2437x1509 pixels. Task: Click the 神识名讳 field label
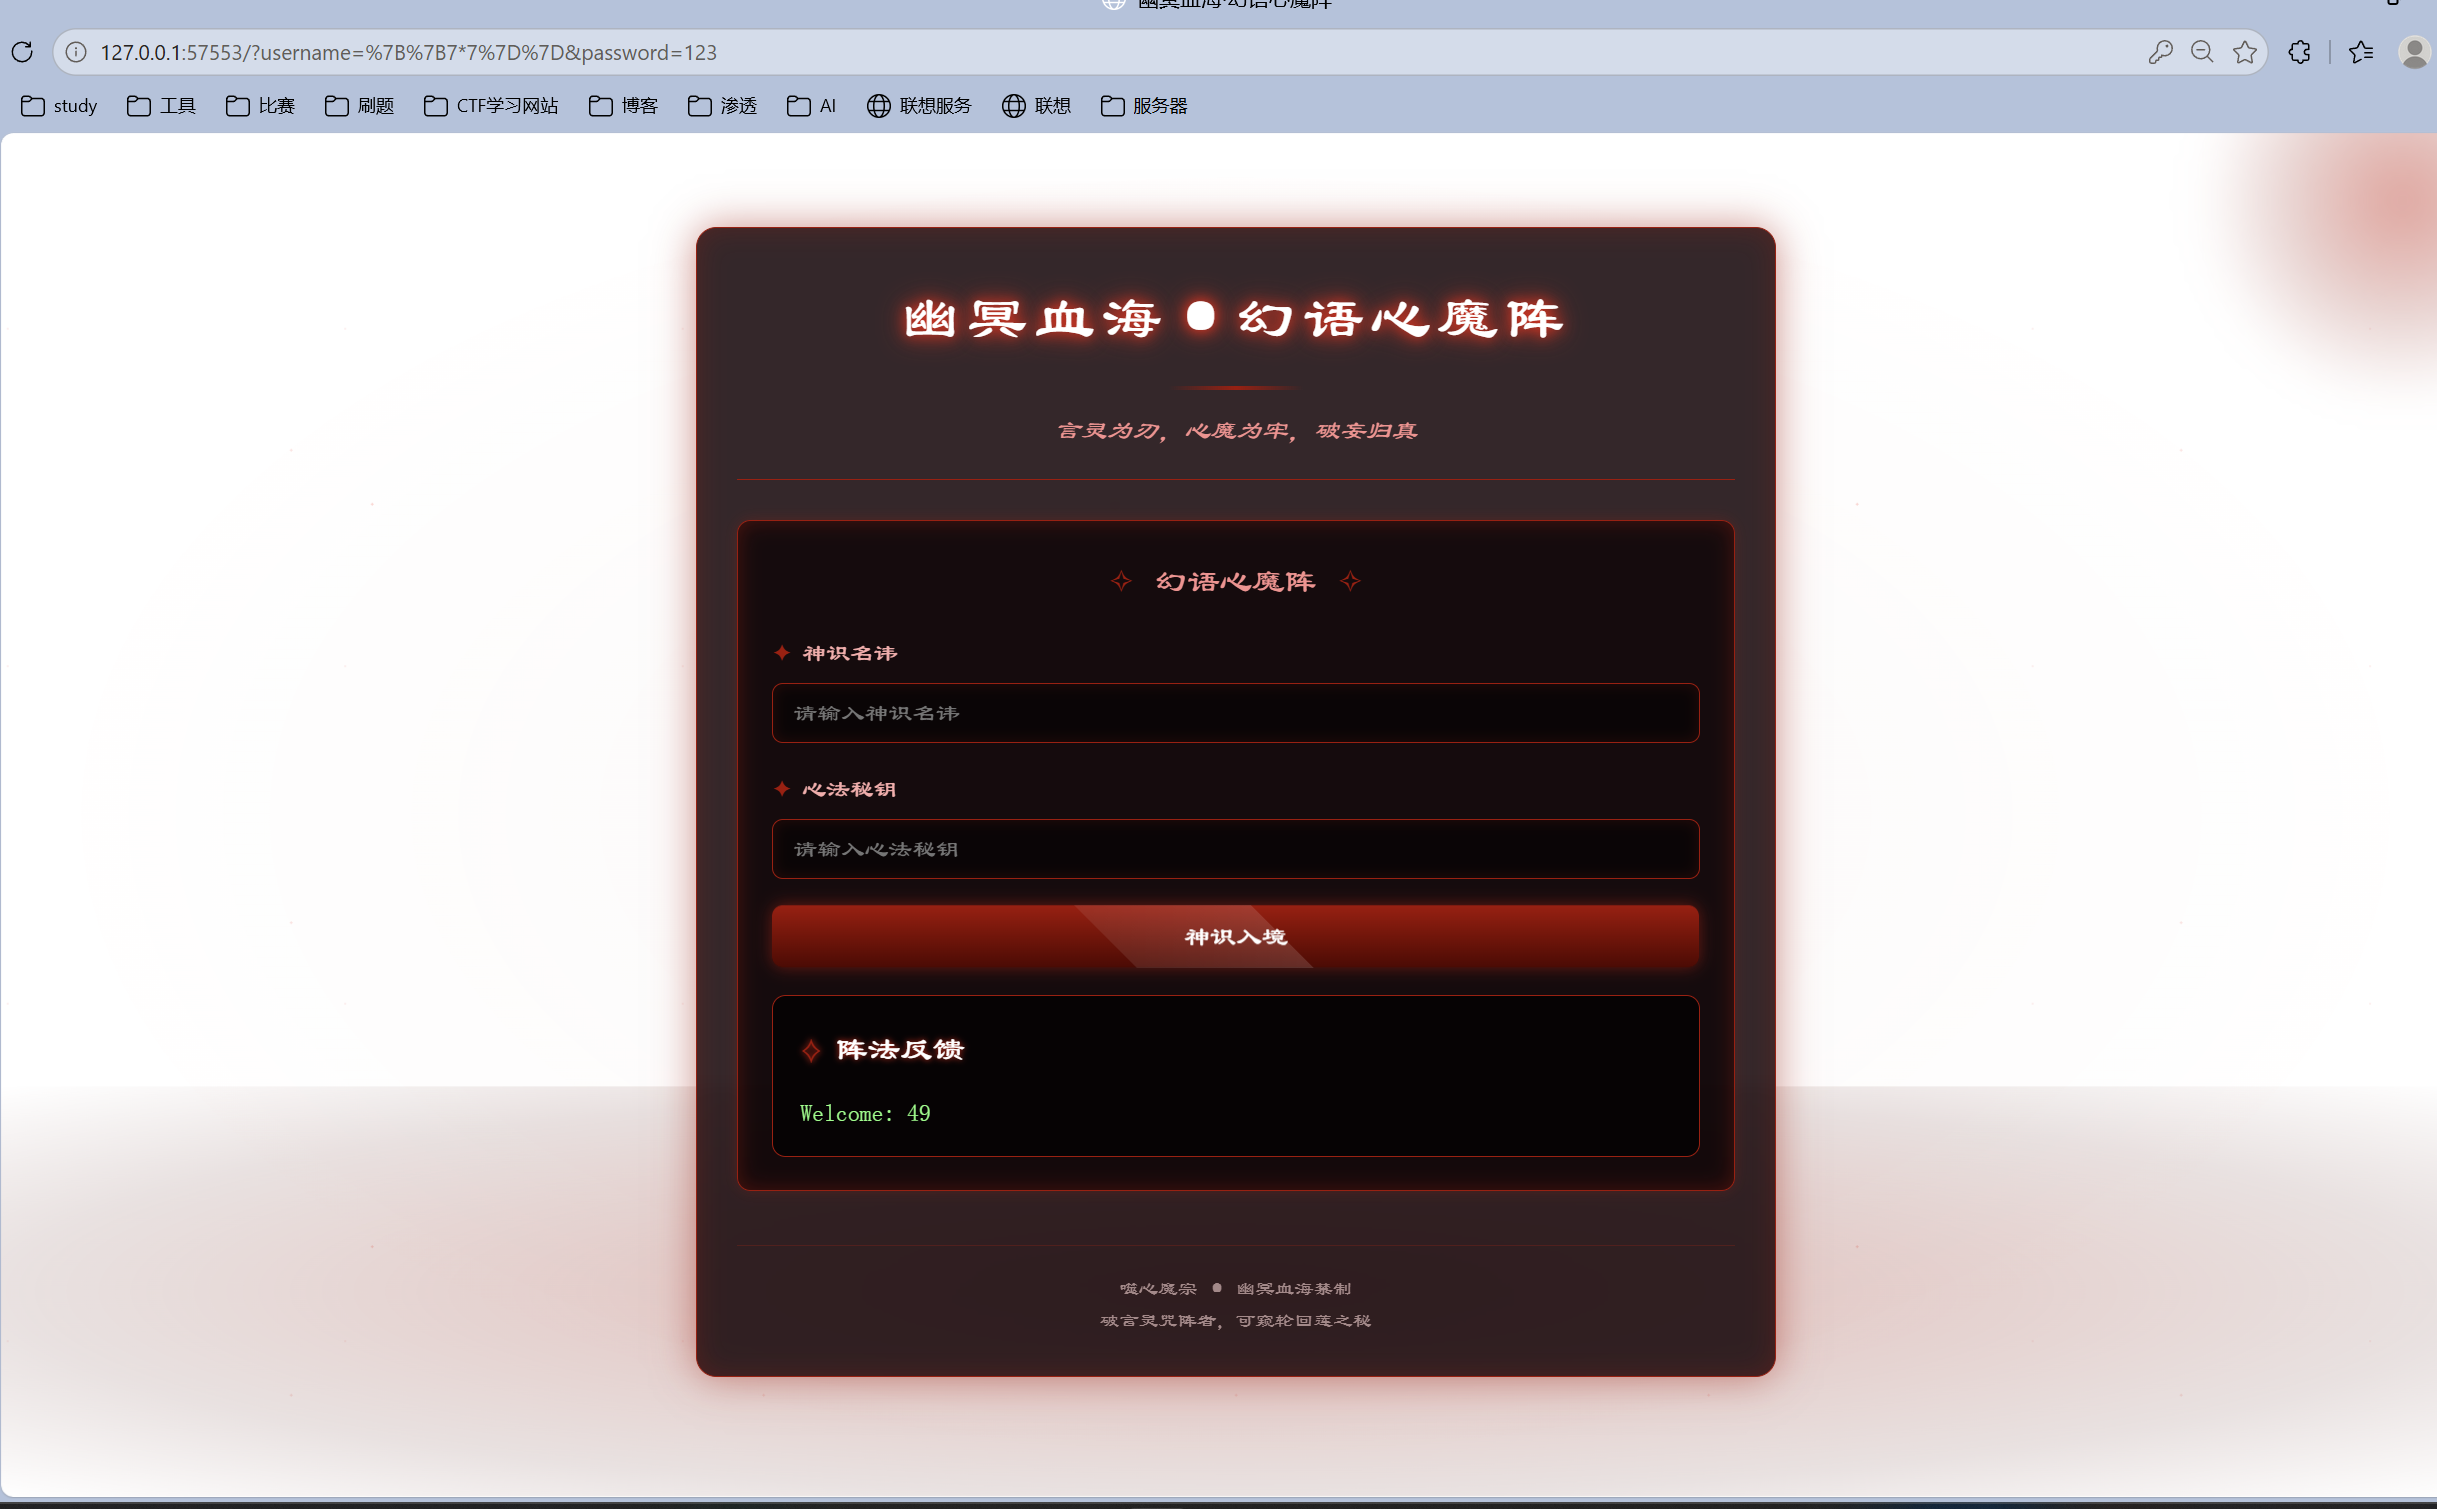pyautogui.click(x=850, y=653)
